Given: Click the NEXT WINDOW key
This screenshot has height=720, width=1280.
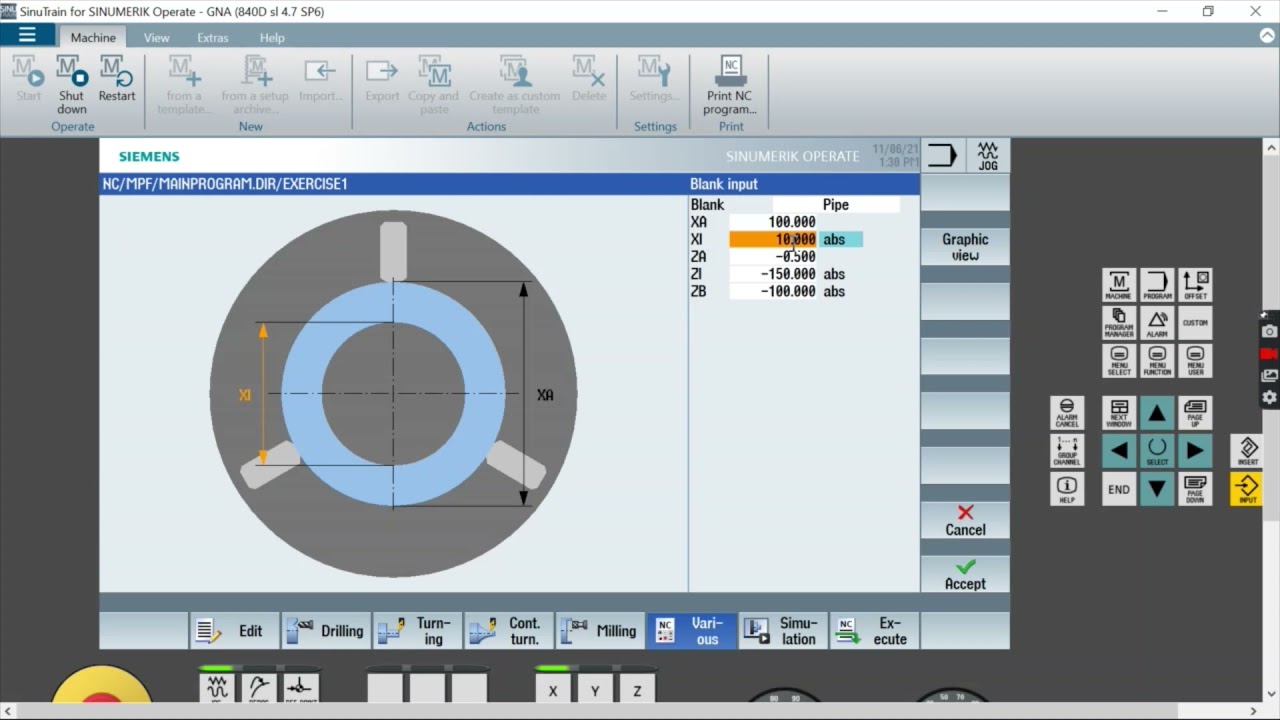Looking at the screenshot, I should tap(1119, 413).
